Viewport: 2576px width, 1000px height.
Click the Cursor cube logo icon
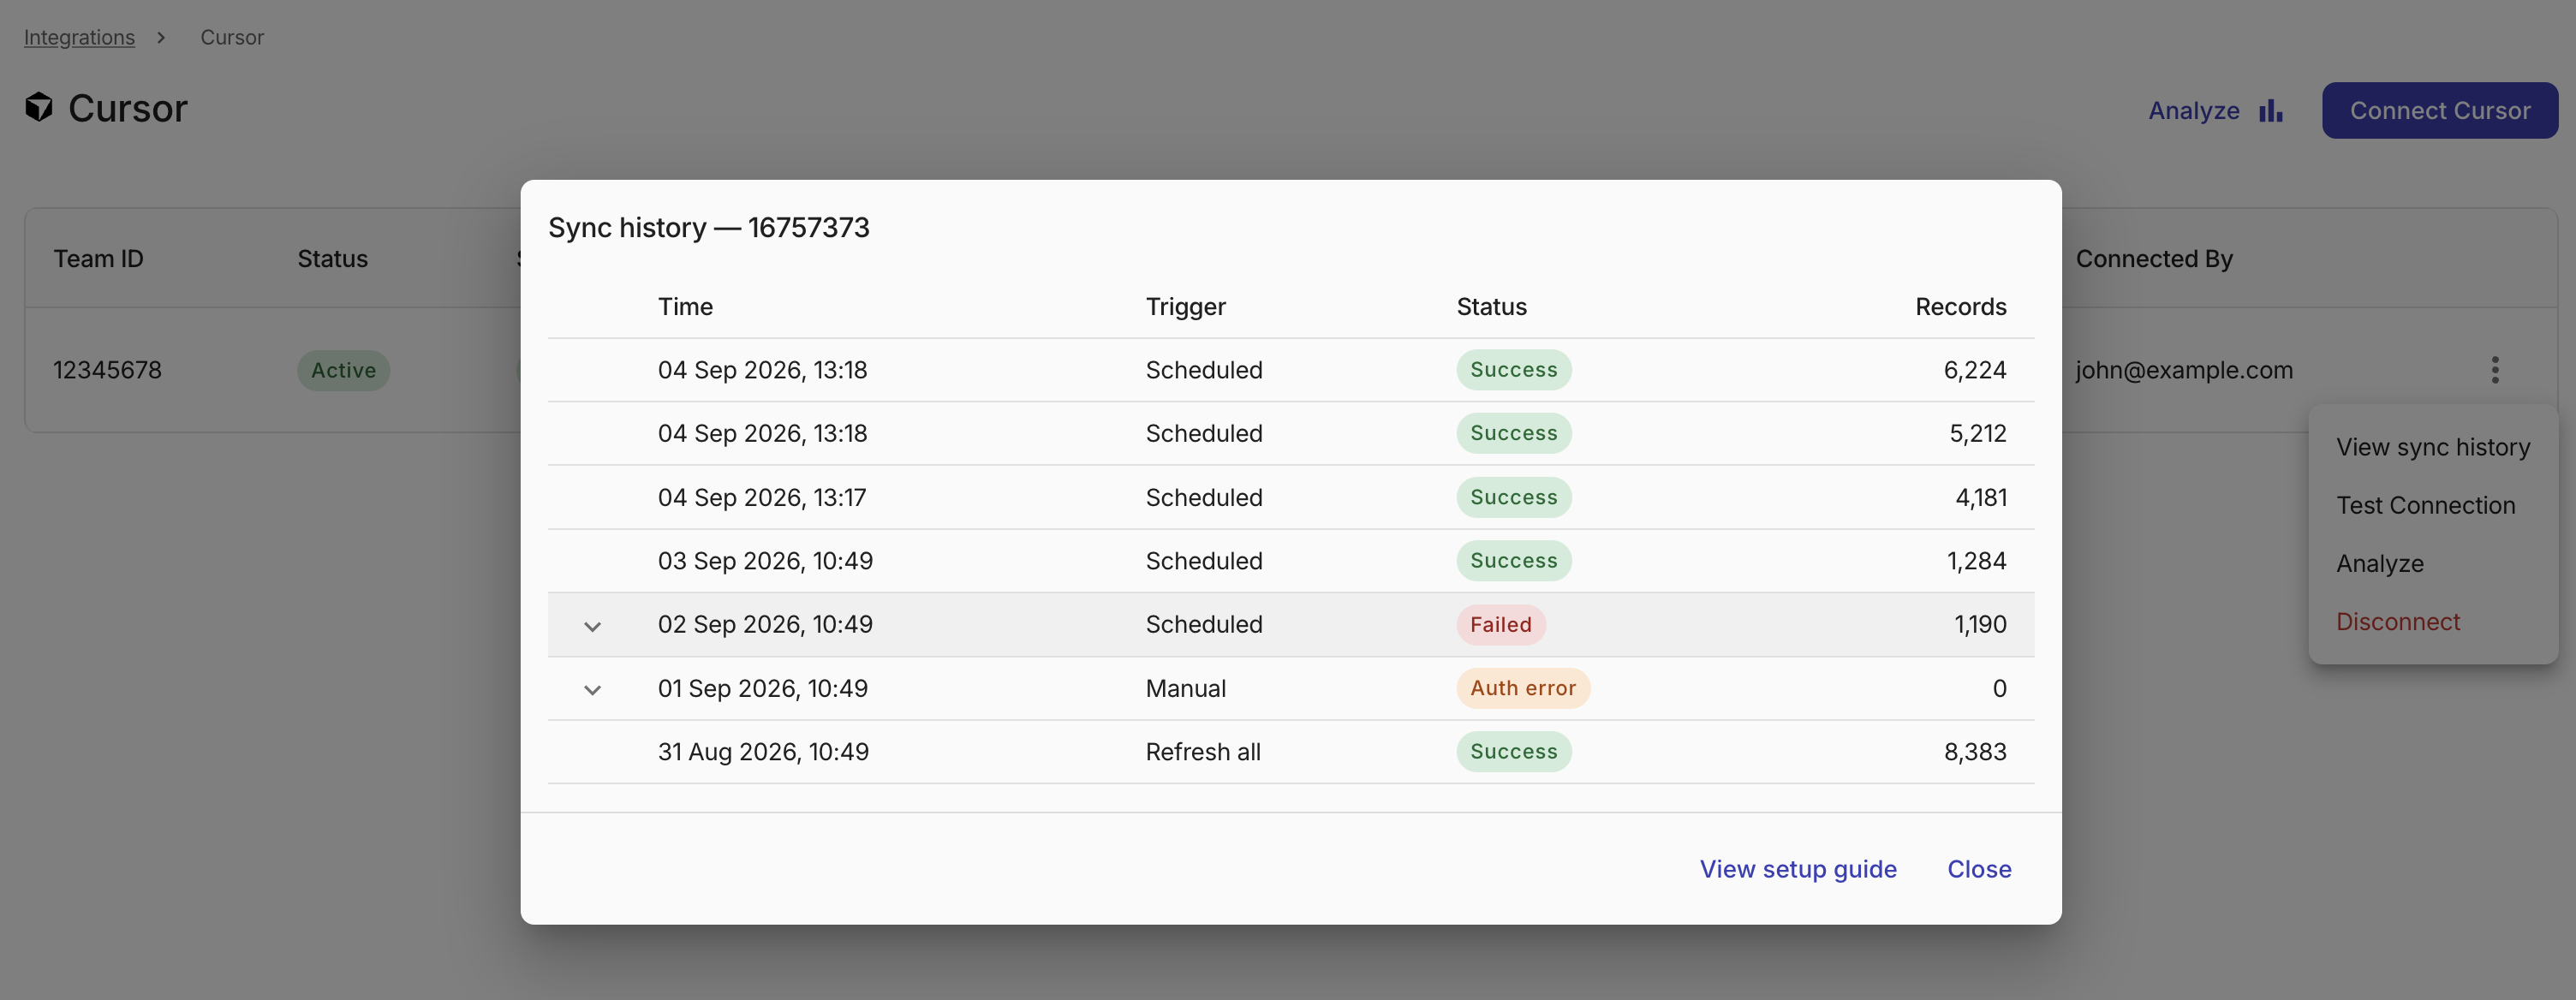coord(39,107)
